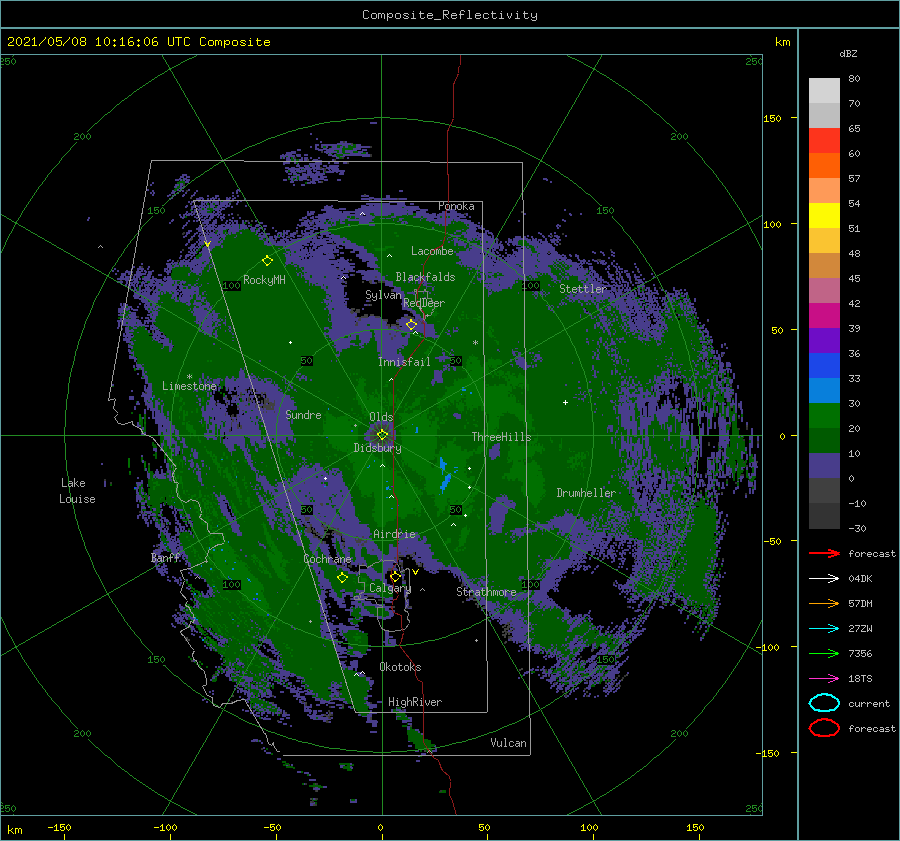900x841 pixels.
Task: Click the Strathmore city label
Action: click(486, 592)
